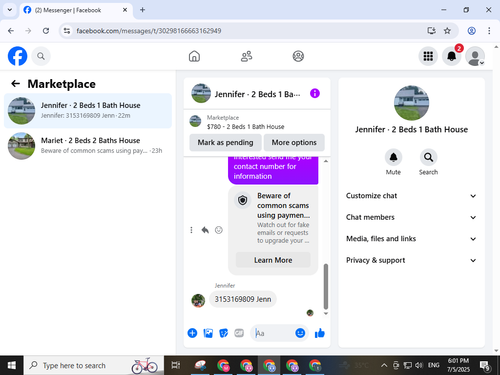500x375 pixels.
Task: Send a thumbs-up like
Action: (x=320, y=333)
